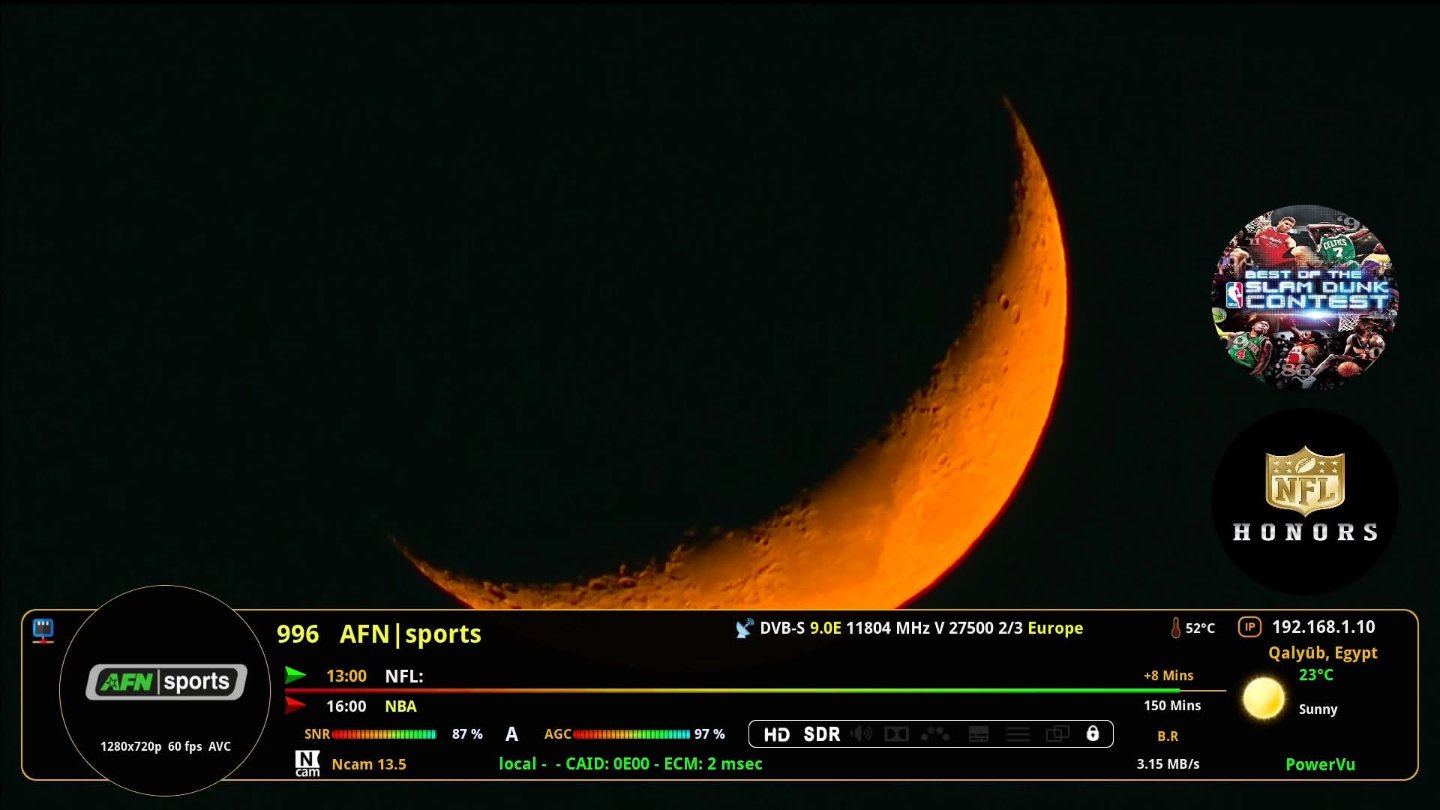The height and width of the screenshot is (810, 1440).
Task: Click the encryption padlock icon
Action: (x=1092, y=734)
